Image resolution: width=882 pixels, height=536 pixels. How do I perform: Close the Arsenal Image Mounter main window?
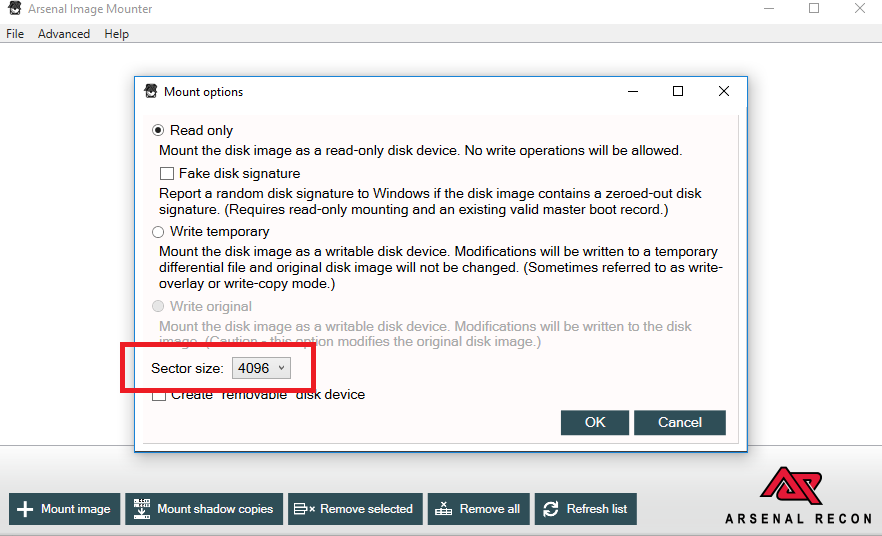coord(860,8)
